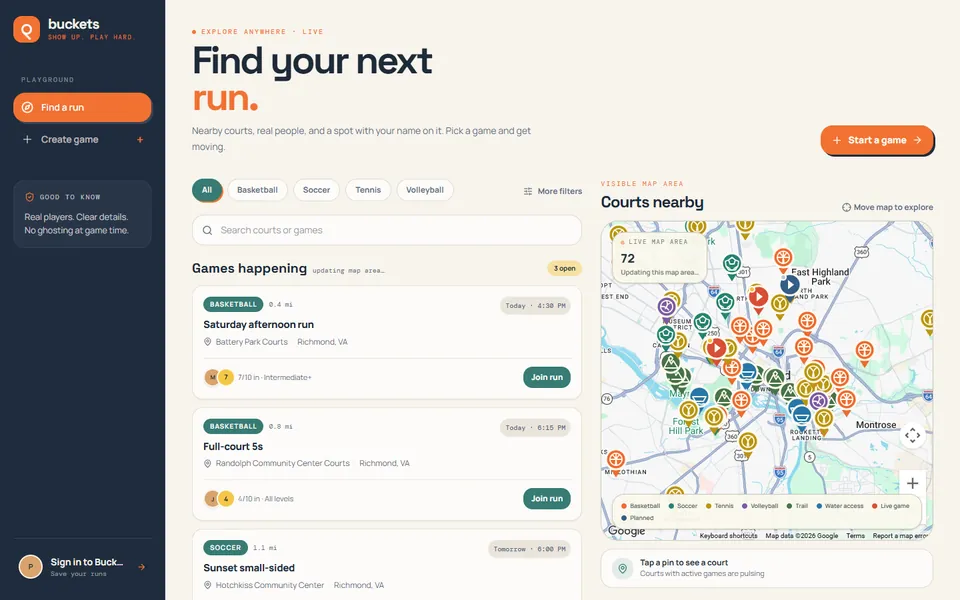
Task: Open the Sunset small-sided game title
Action: pyautogui.click(x=249, y=568)
